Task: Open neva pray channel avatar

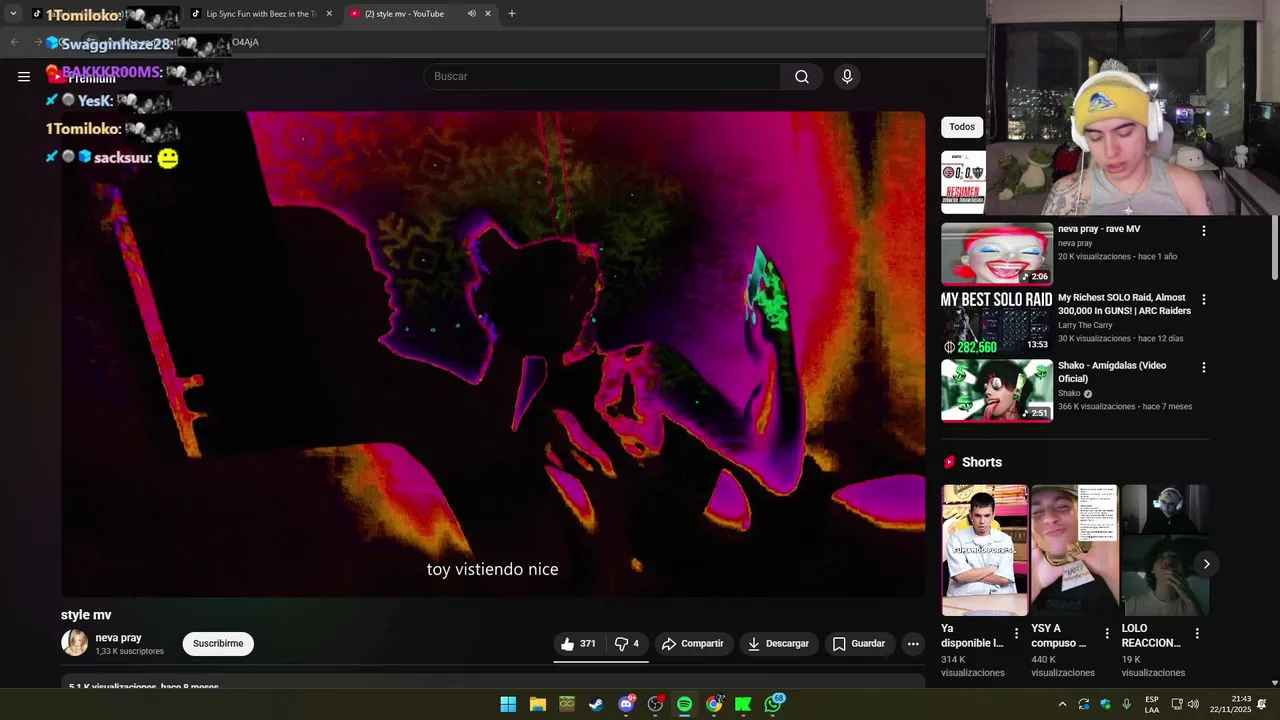Action: (75, 643)
